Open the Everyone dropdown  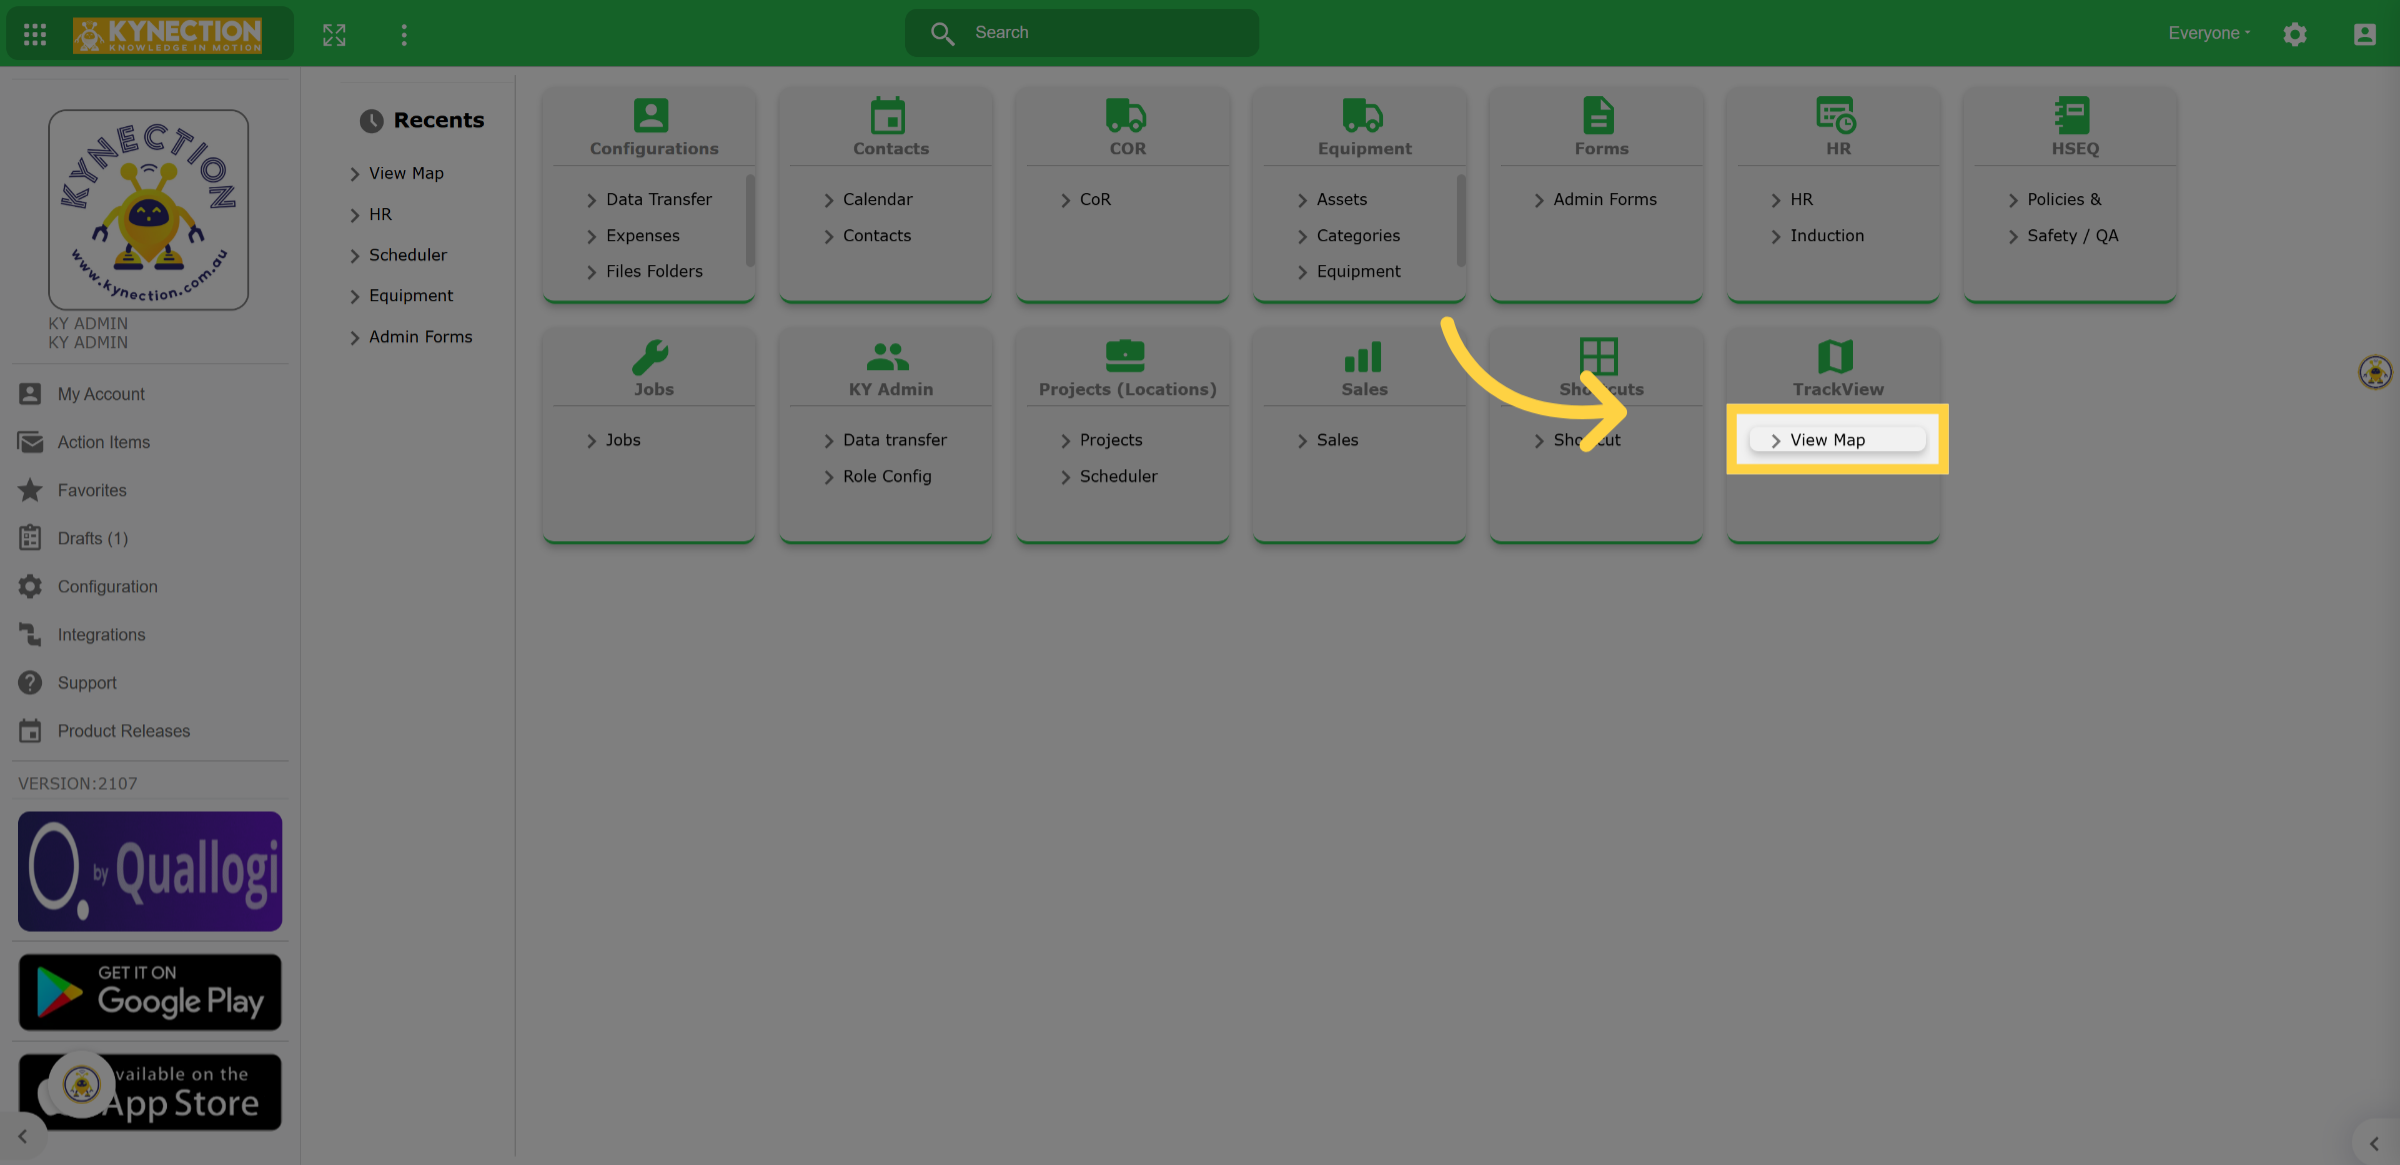2209,33
